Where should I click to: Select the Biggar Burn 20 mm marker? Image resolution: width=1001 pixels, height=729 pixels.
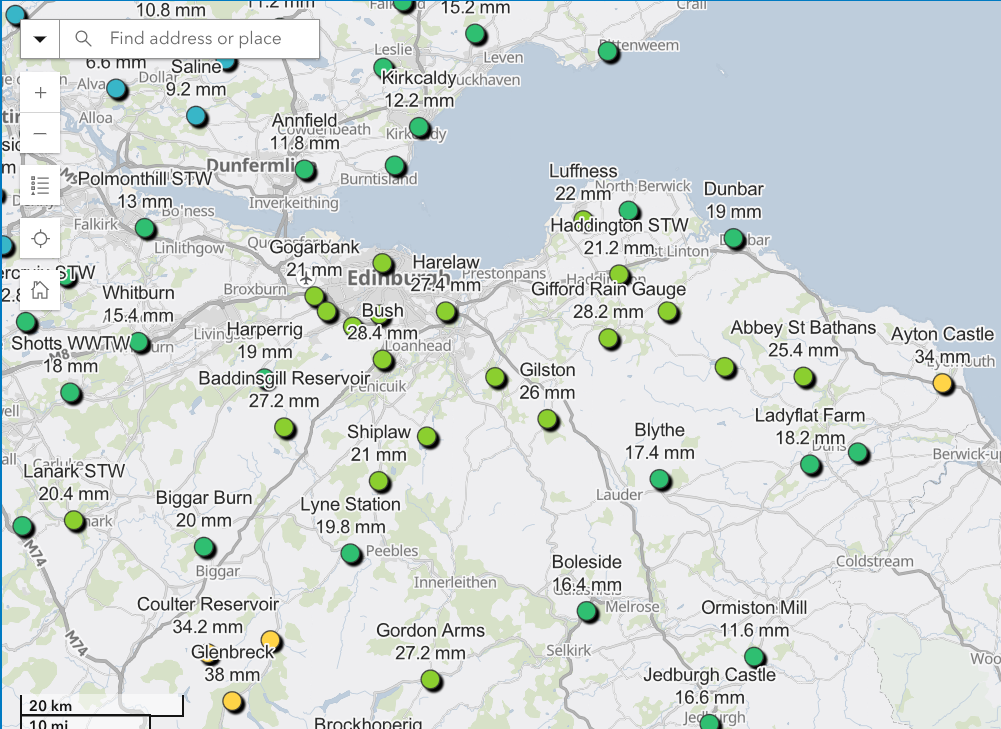coord(204,547)
